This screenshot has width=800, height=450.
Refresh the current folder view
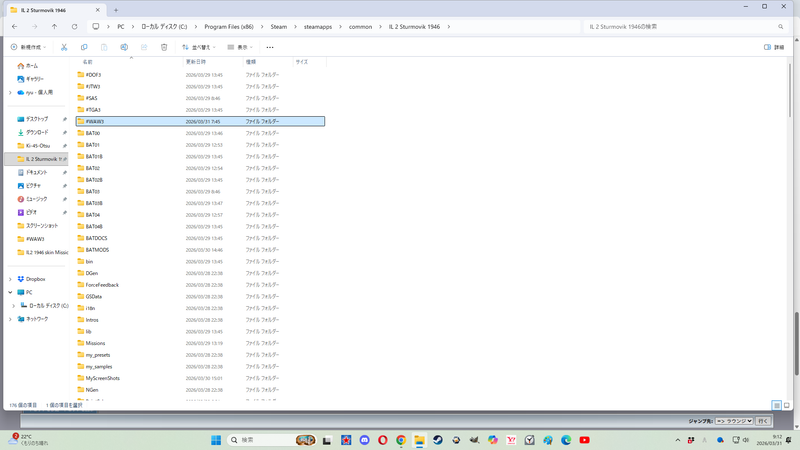coord(74,27)
